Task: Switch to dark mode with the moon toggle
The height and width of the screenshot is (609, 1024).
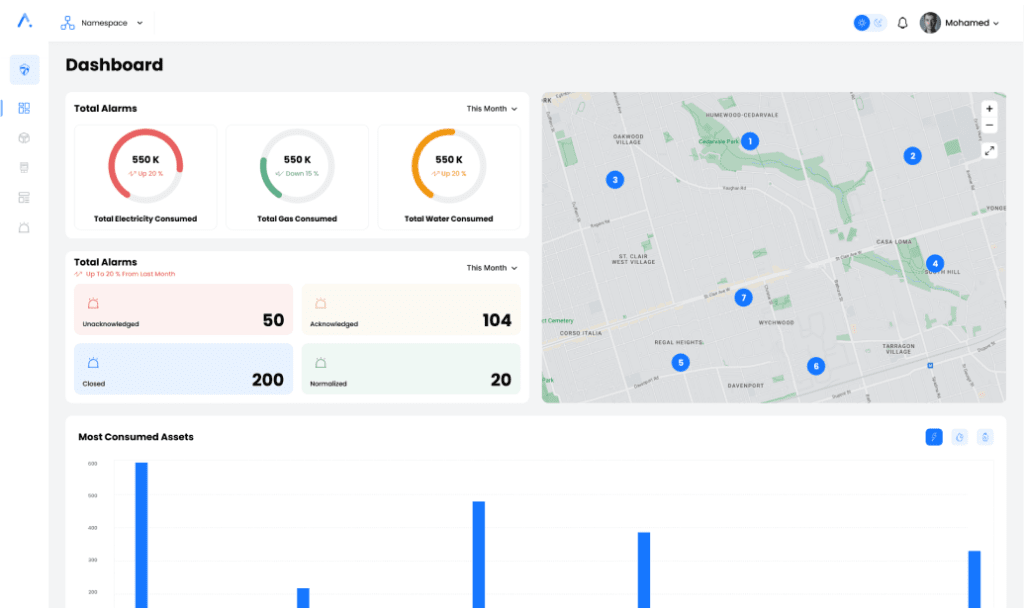Action: point(879,23)
